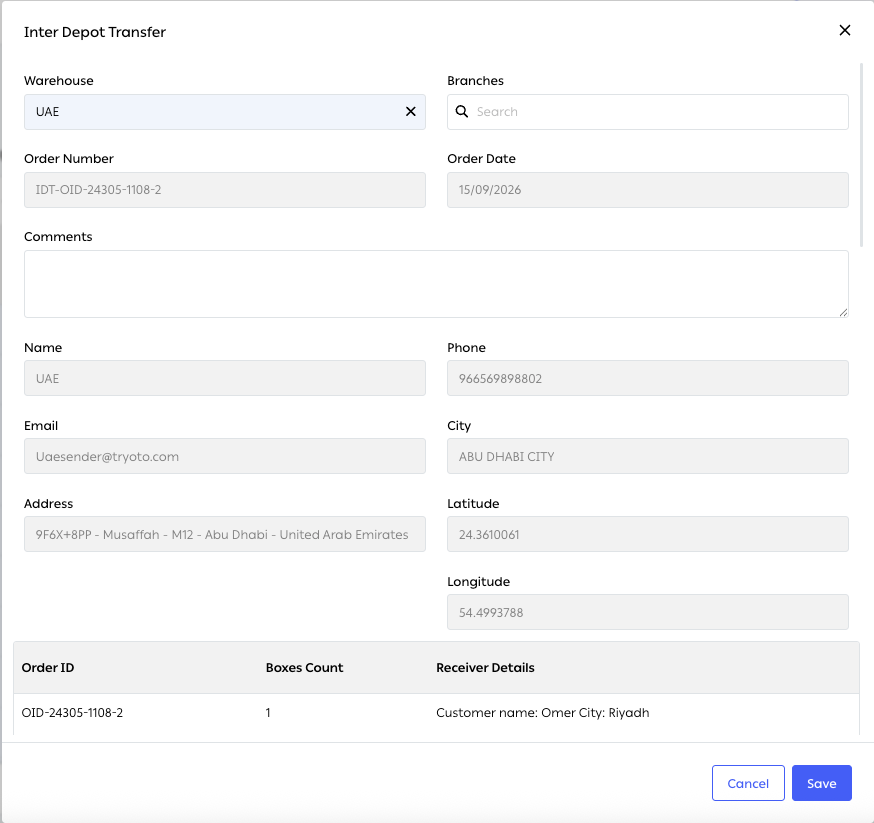Select the Address field with Musaffah
Screen dimensions: 874x823
[225, 534]
